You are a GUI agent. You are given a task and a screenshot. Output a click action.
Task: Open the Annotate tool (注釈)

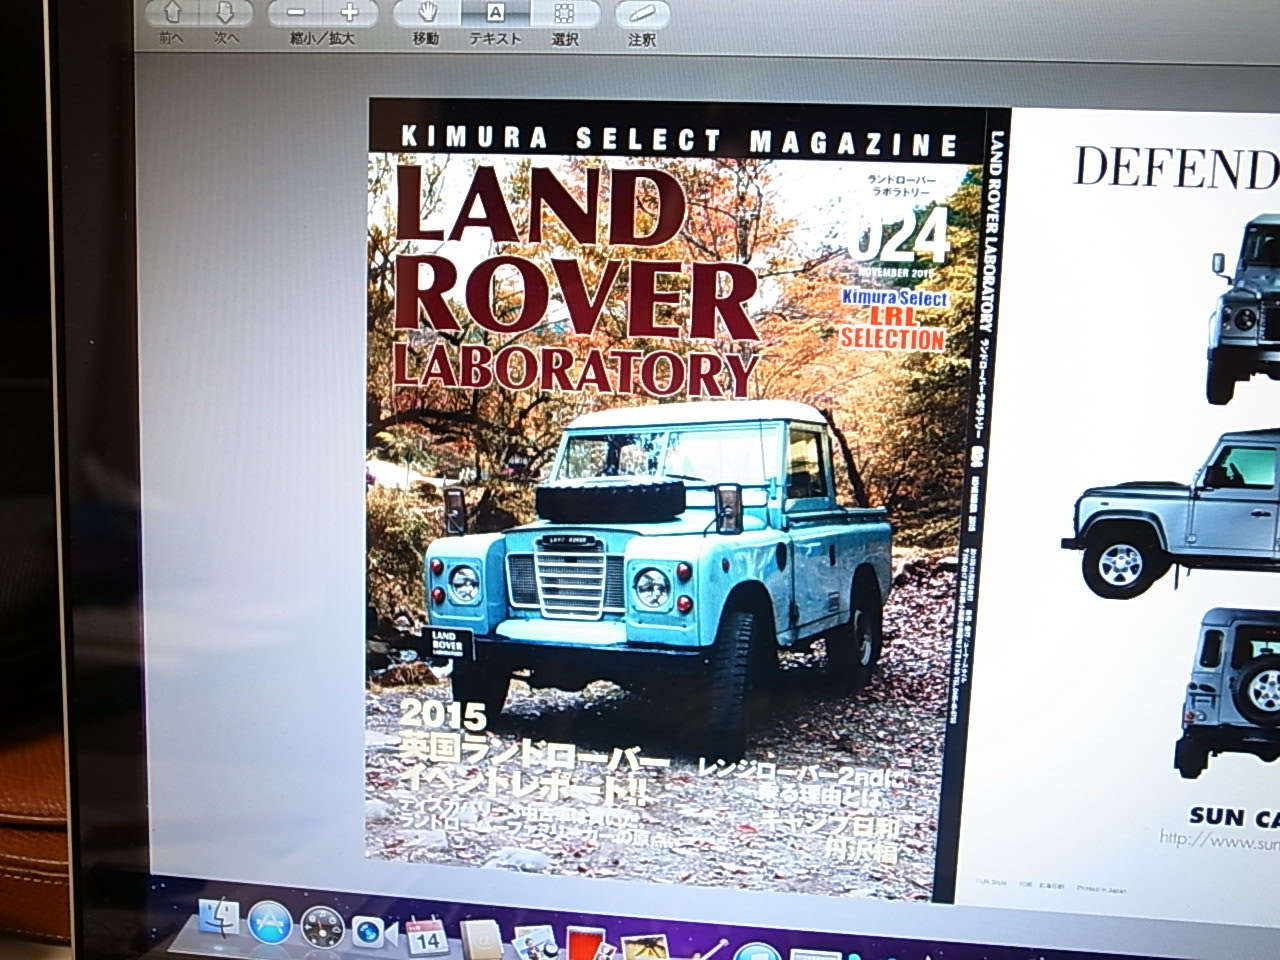pos(640,14)
